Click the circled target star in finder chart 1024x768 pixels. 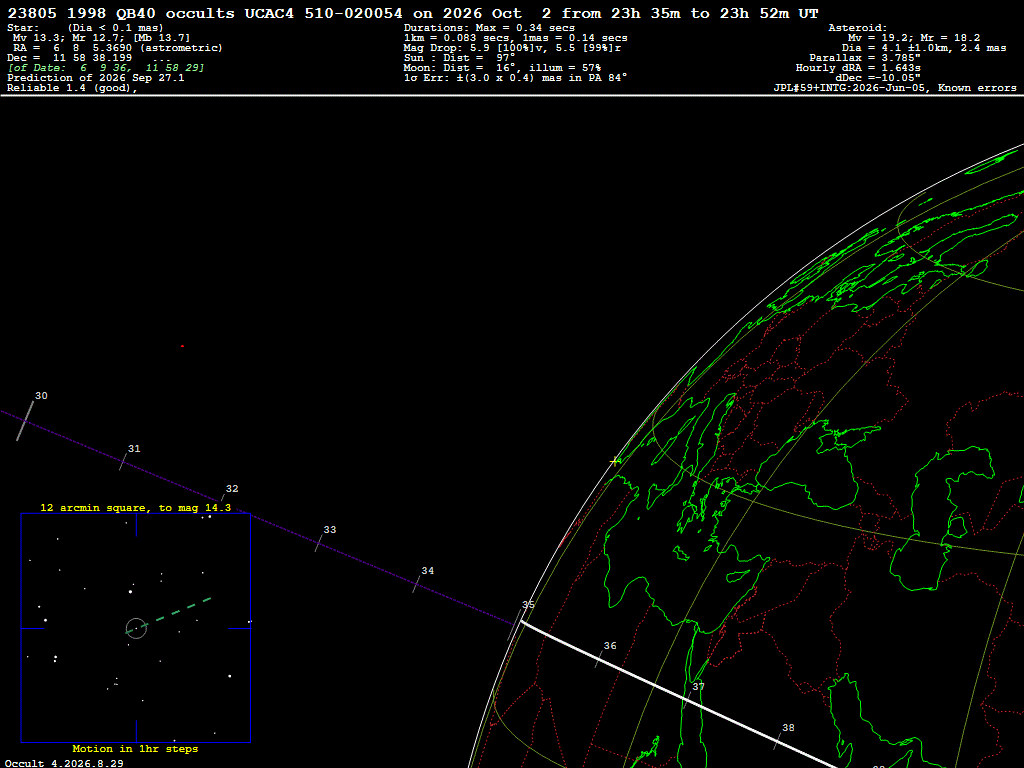[x=136, y=628]
